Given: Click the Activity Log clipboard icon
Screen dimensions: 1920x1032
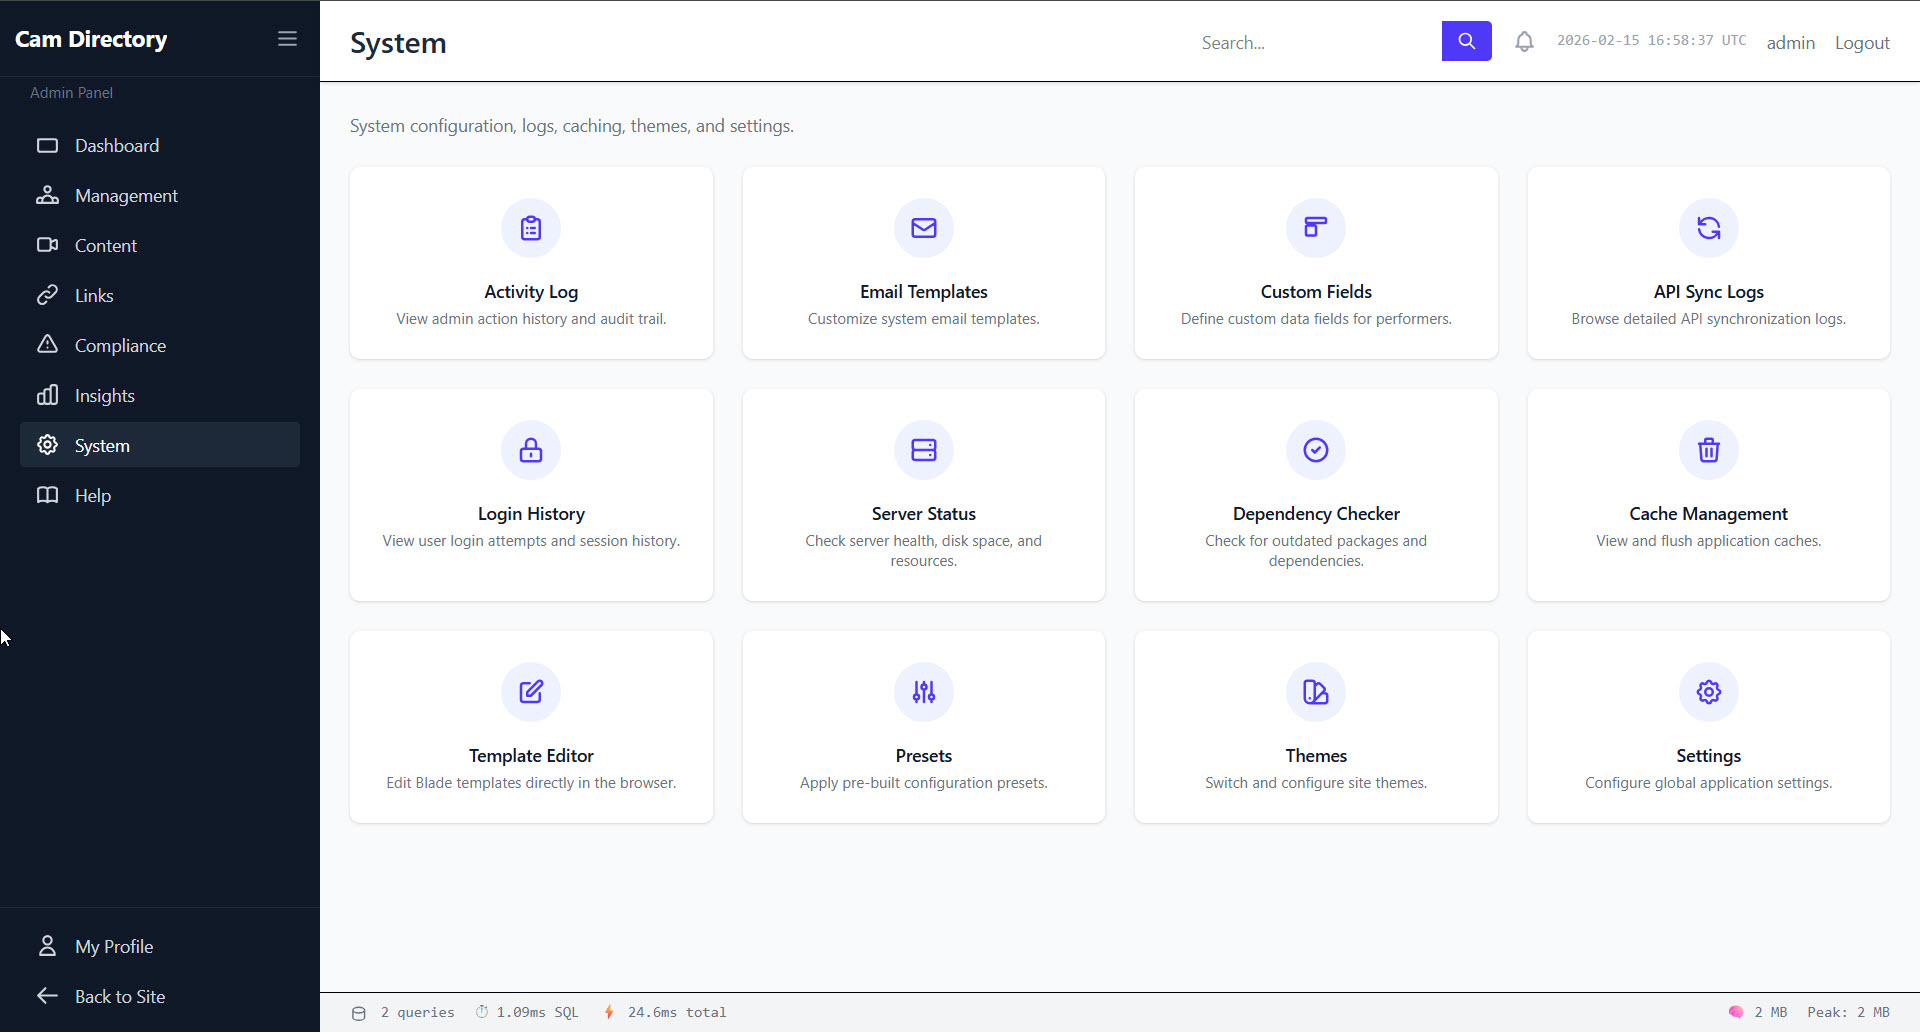Looking at the screenshot, I should pyautogui.click(x=531, y=228).
